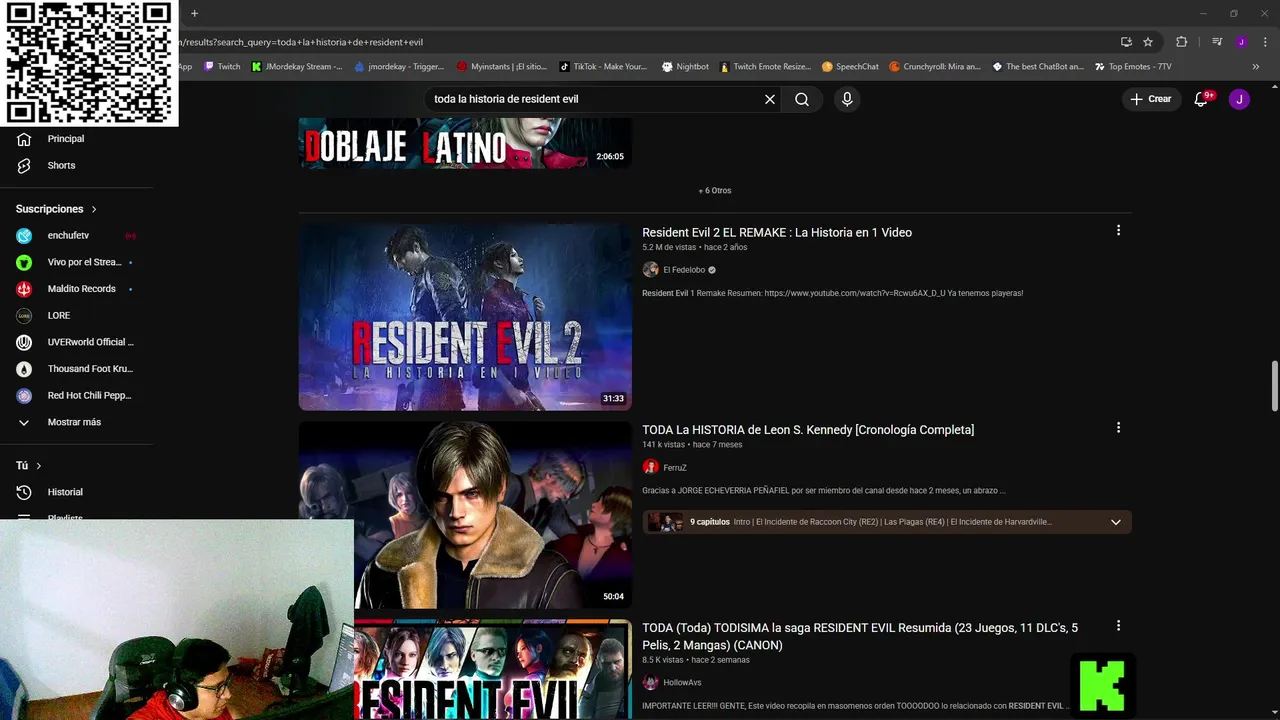
Task: Open TODA La HISTORIA de Leon video title
Action: 808,430
